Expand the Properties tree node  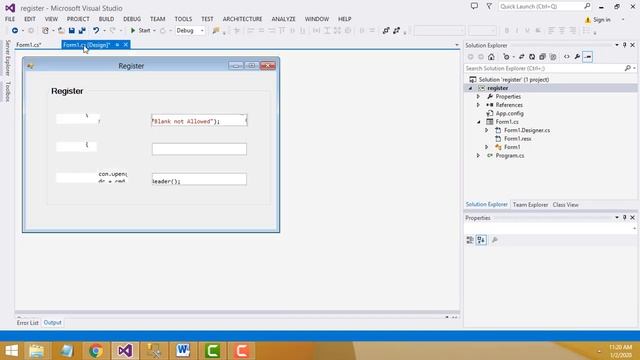(478, 97)
